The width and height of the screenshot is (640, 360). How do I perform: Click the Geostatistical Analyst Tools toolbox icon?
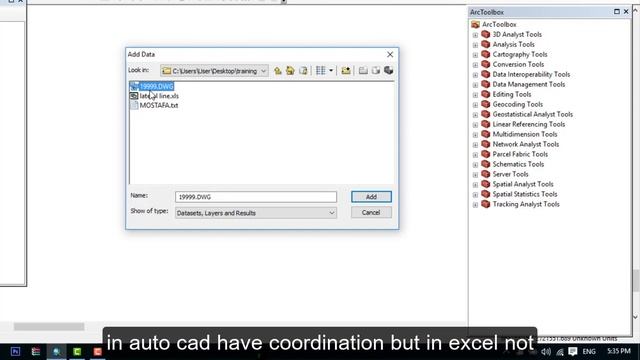[x=486, y=114]
